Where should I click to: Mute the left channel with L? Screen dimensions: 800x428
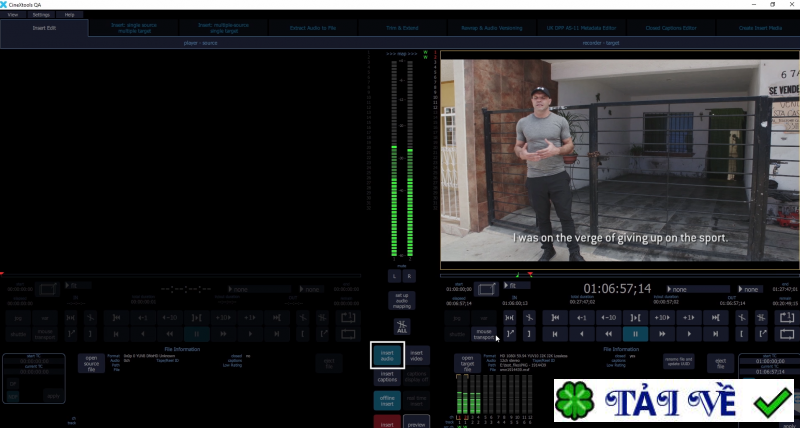[x=394, y=276]
